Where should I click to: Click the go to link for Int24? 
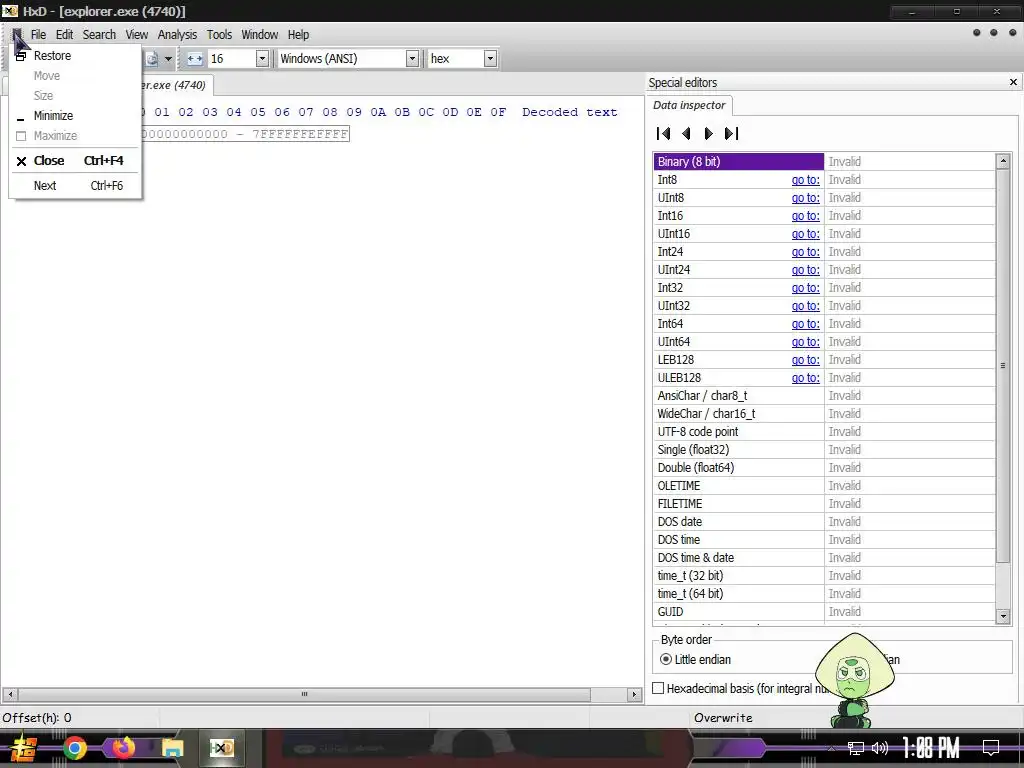[805, 251]
